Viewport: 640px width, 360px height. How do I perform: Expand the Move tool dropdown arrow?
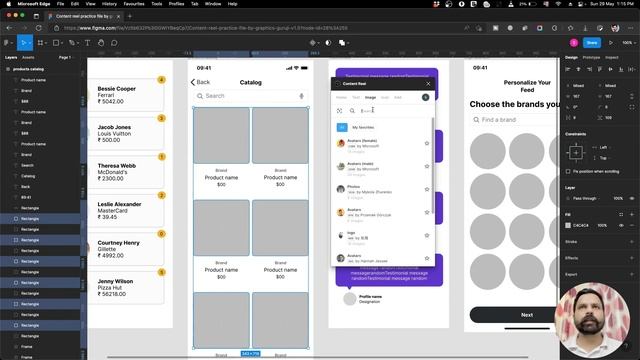click(x=30, y=43)
